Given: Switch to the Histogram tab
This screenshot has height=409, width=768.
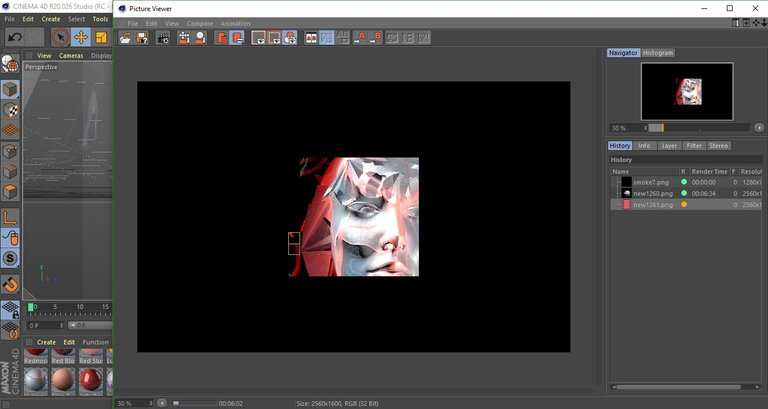Looking at the screenshot, I should pos(658,52).
